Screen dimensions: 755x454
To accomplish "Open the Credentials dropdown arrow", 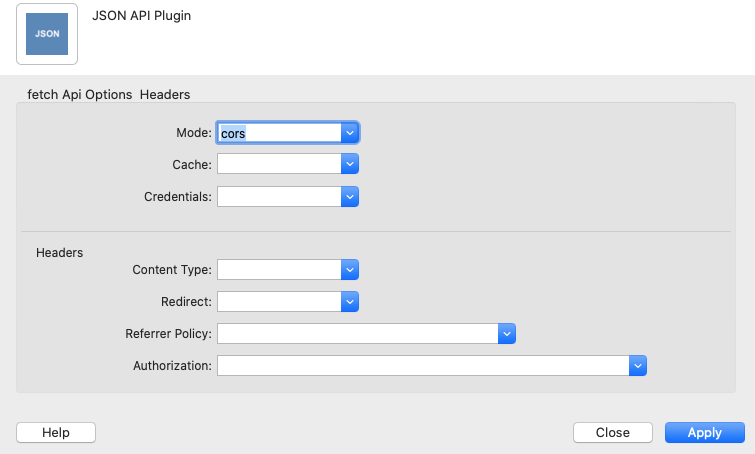I will tap(349, 197).
